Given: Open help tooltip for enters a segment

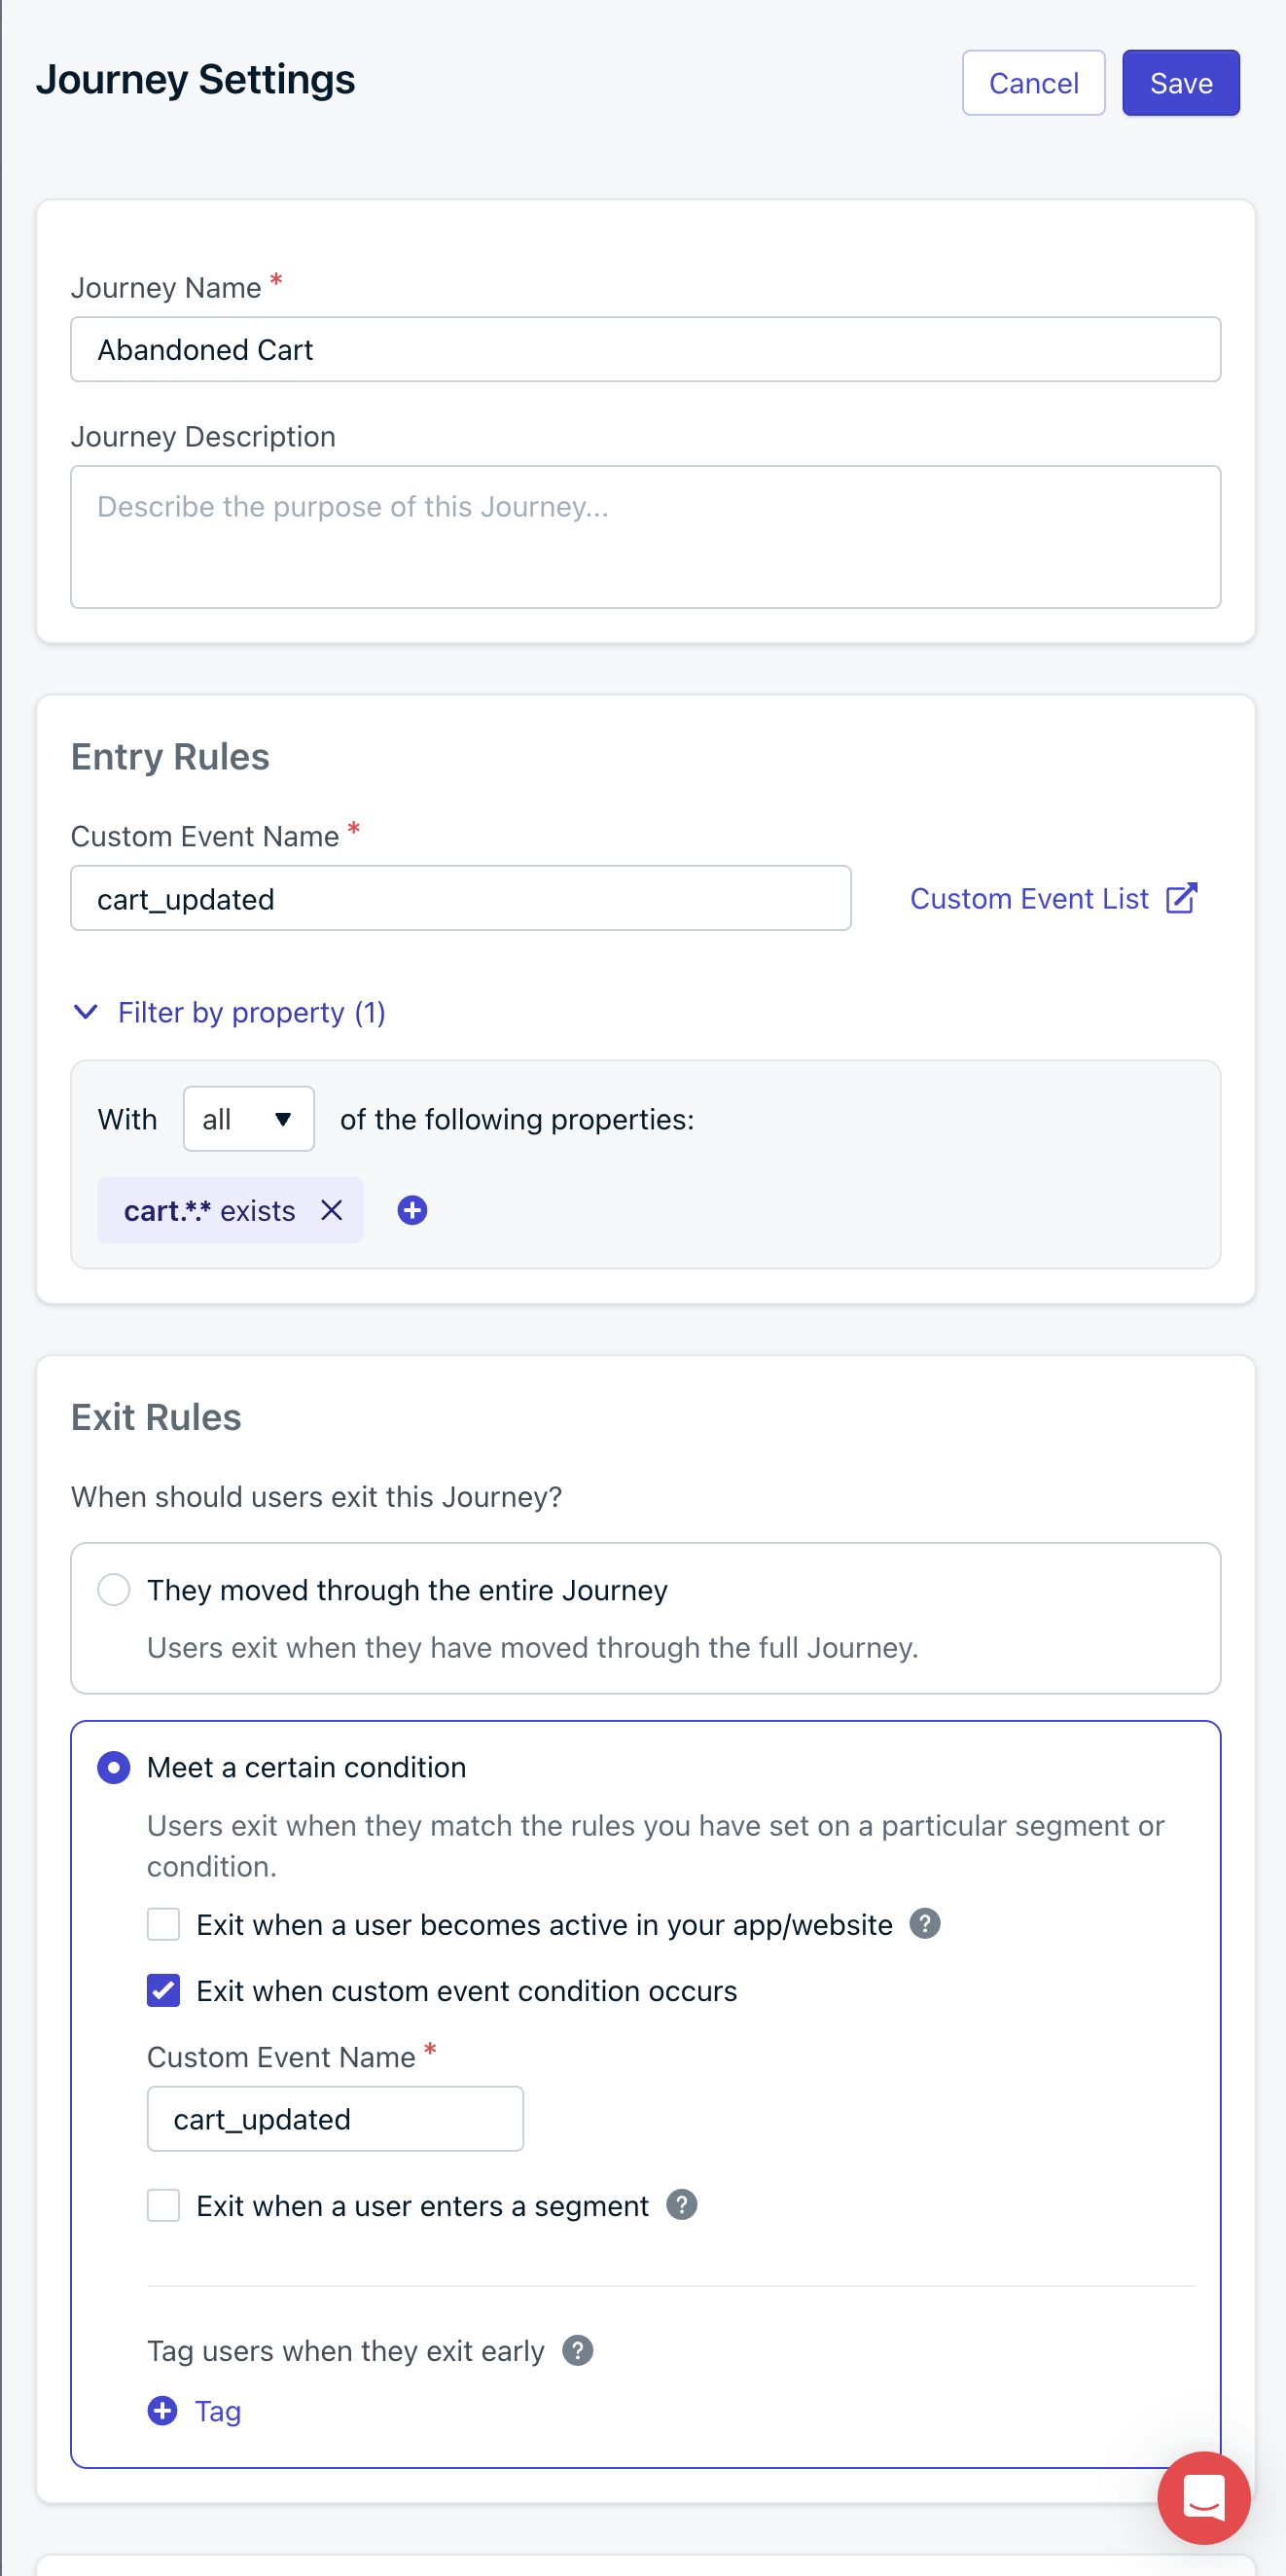Looking at the screenshot, I should coord(681,2204).
